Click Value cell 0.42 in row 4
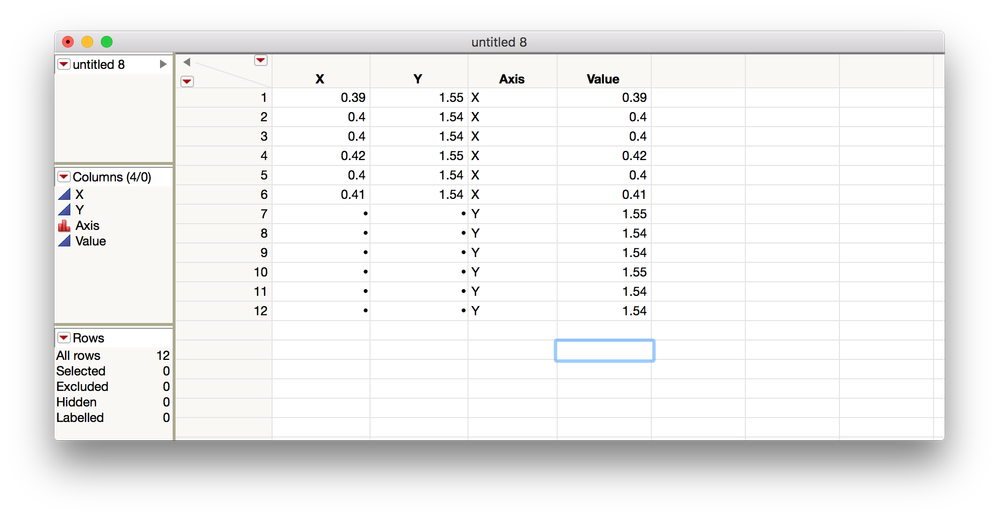The image size is (999, 518). point(605,155)
